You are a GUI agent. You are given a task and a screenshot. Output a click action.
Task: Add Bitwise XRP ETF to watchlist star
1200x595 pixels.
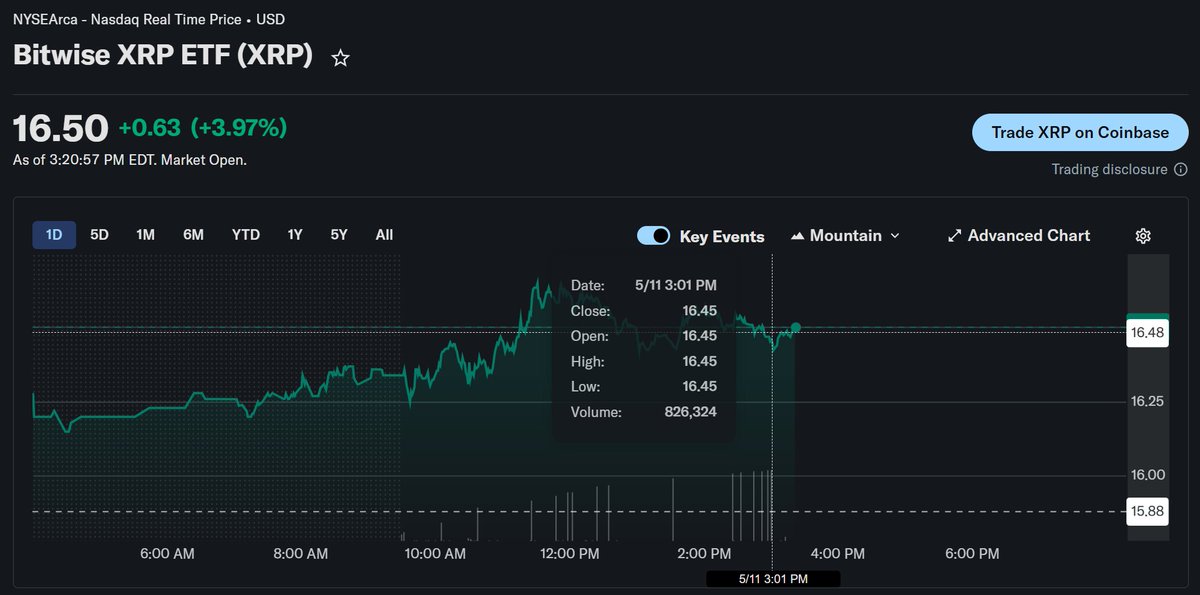(x=340, y=58)
